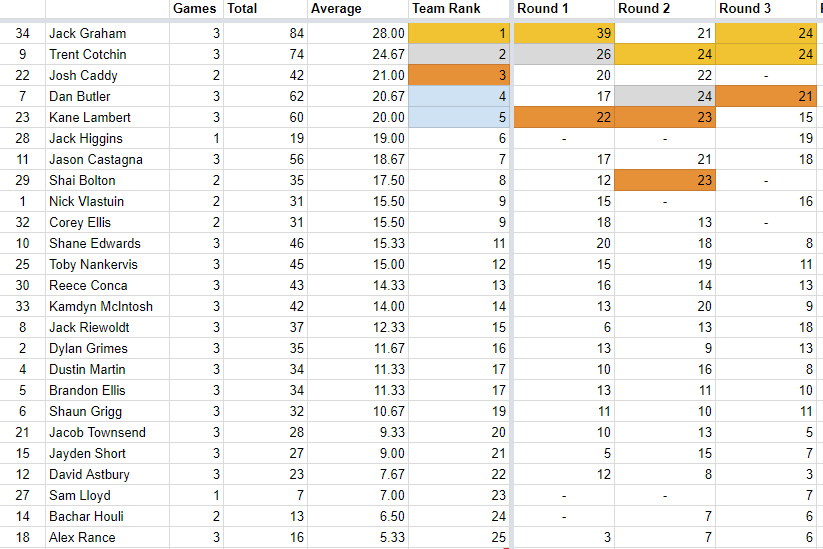Screen dimensions: 823x549
Task: Select the Games column header
Action: pyautogui.click(x=195, y=9)
